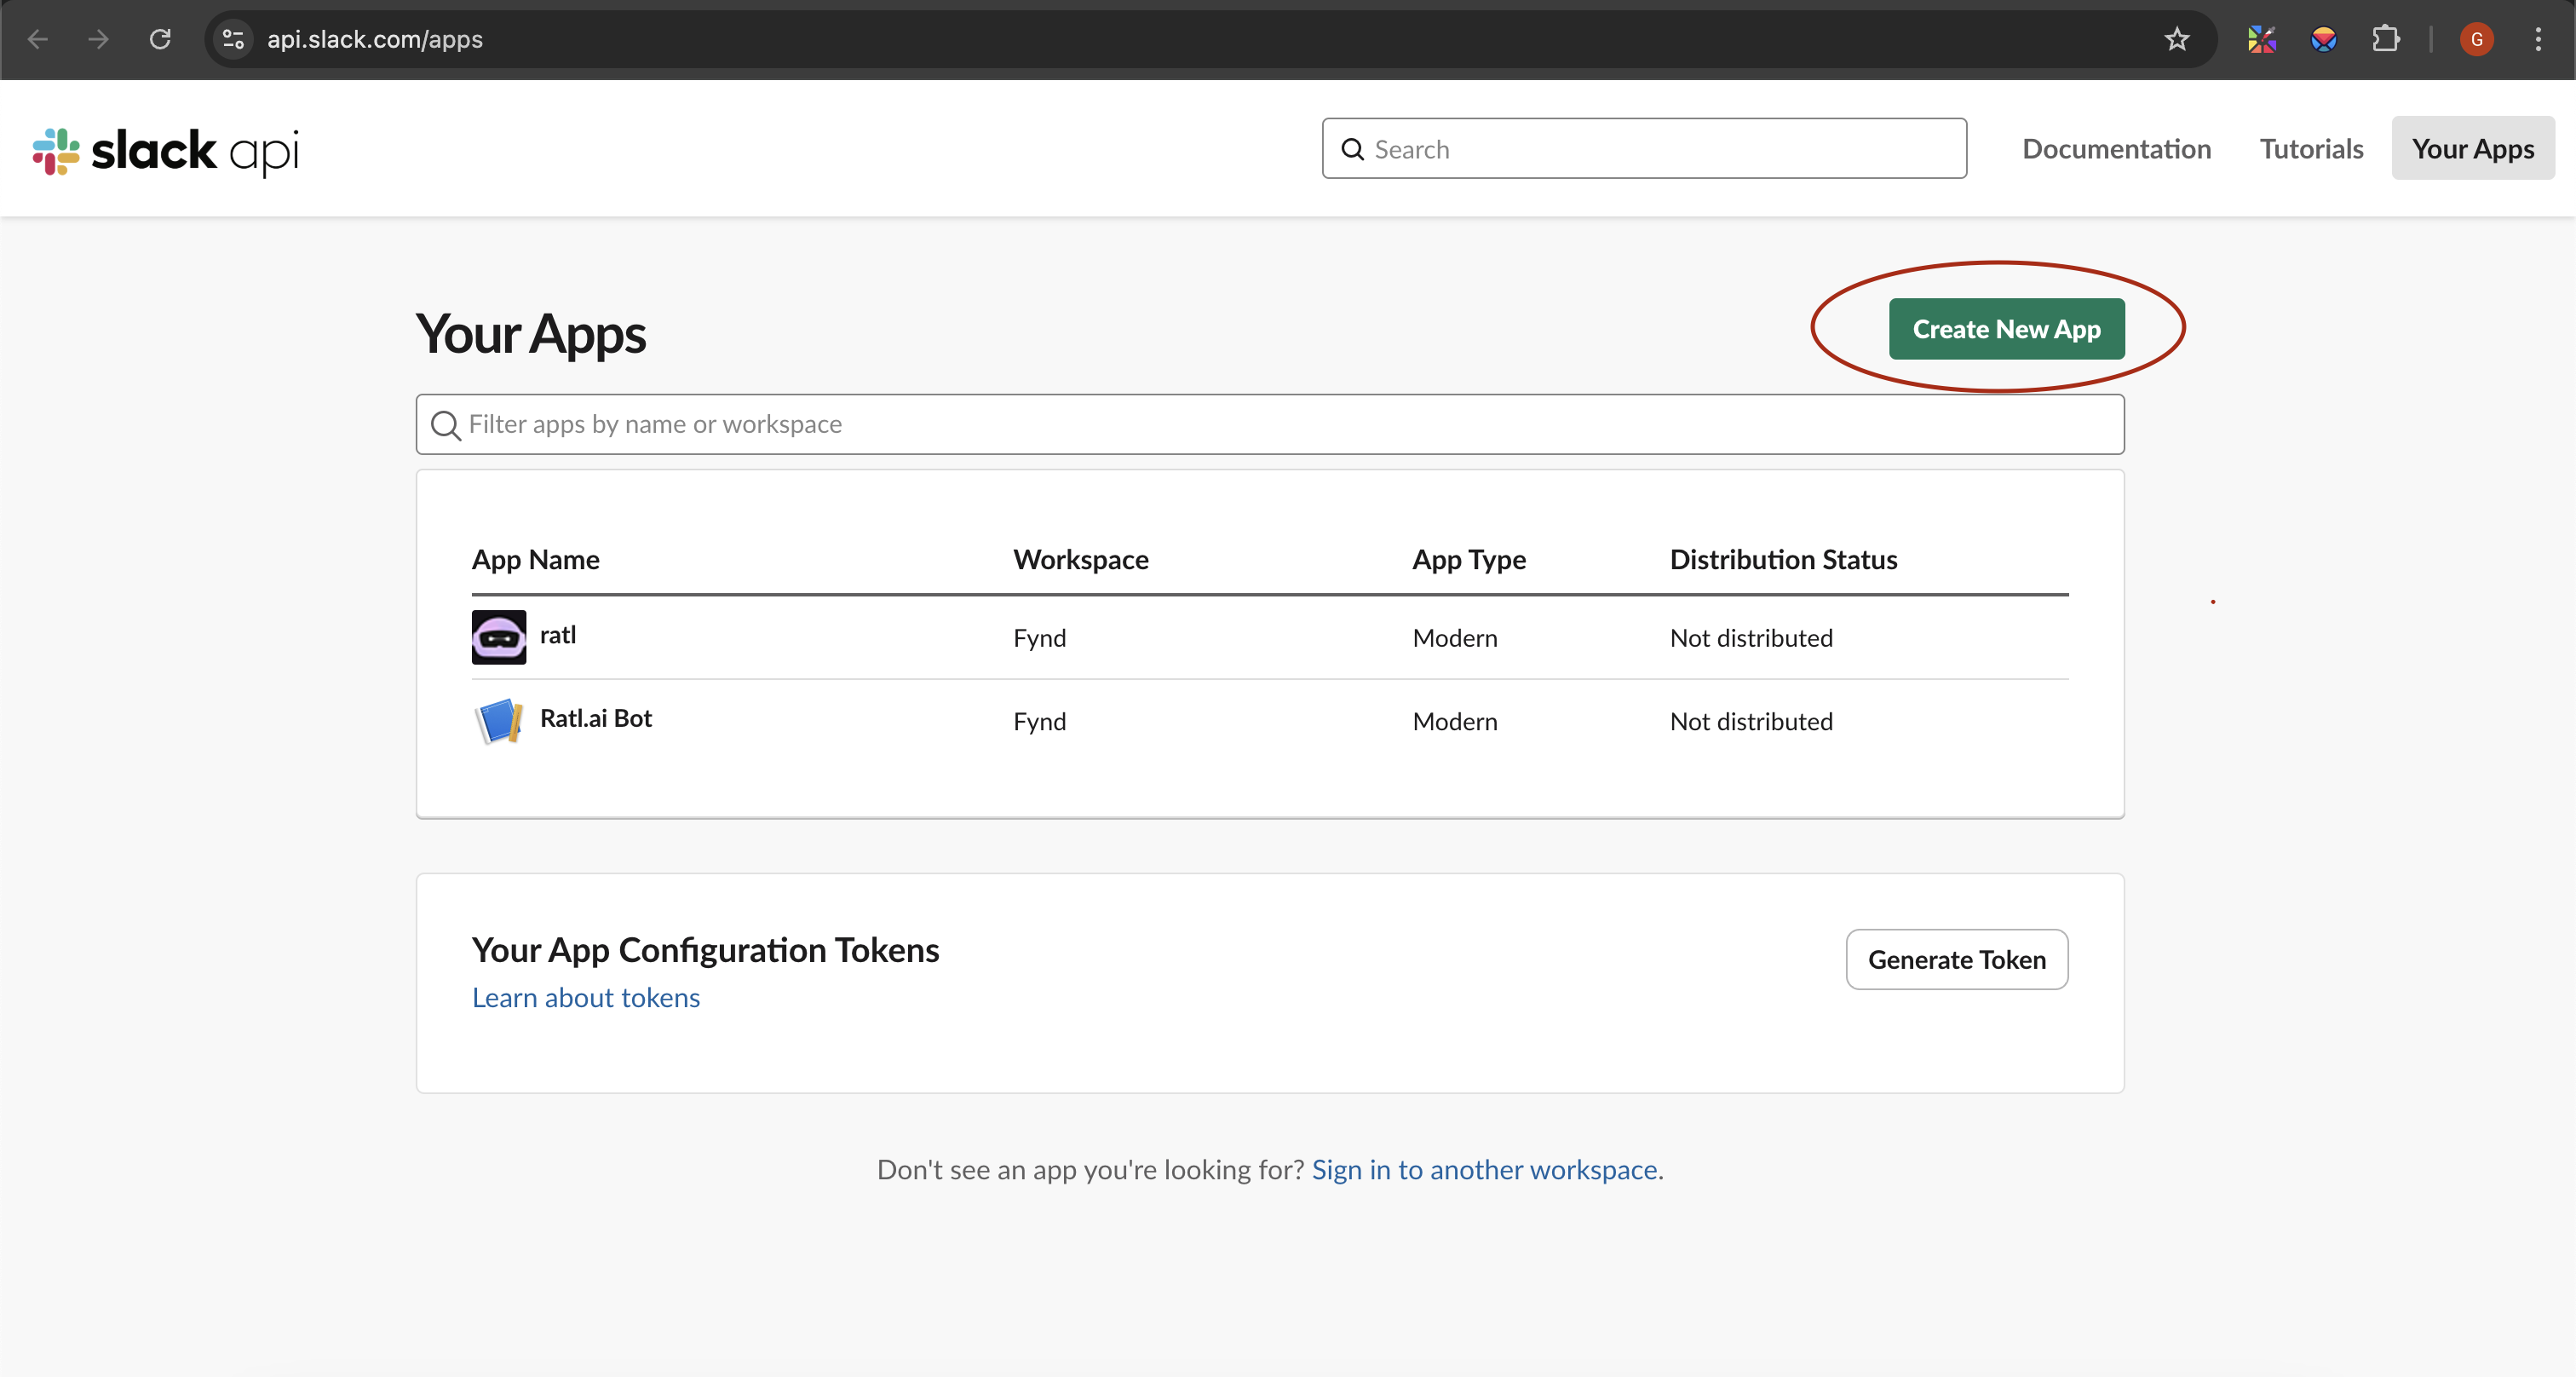Open the Learn about tokens link

point(585,998)
